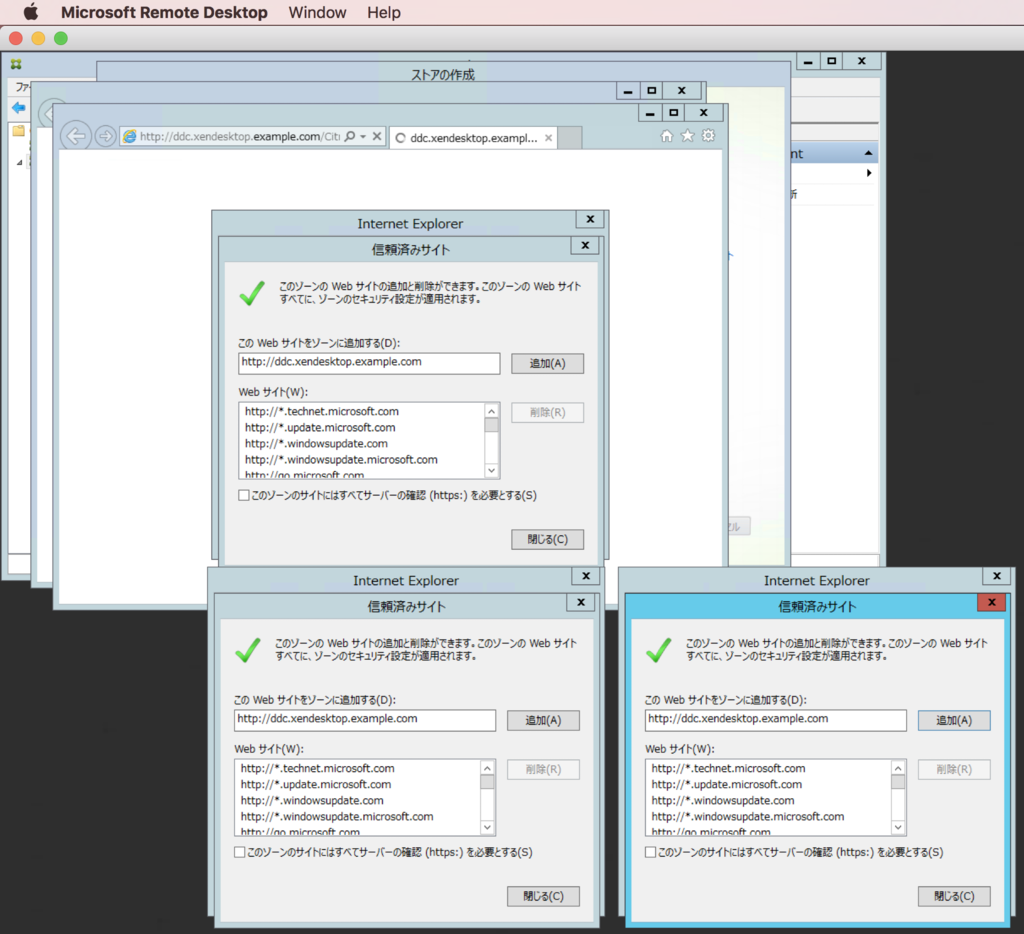Open the IE Favorites star icon

click(x=687, y=135)
